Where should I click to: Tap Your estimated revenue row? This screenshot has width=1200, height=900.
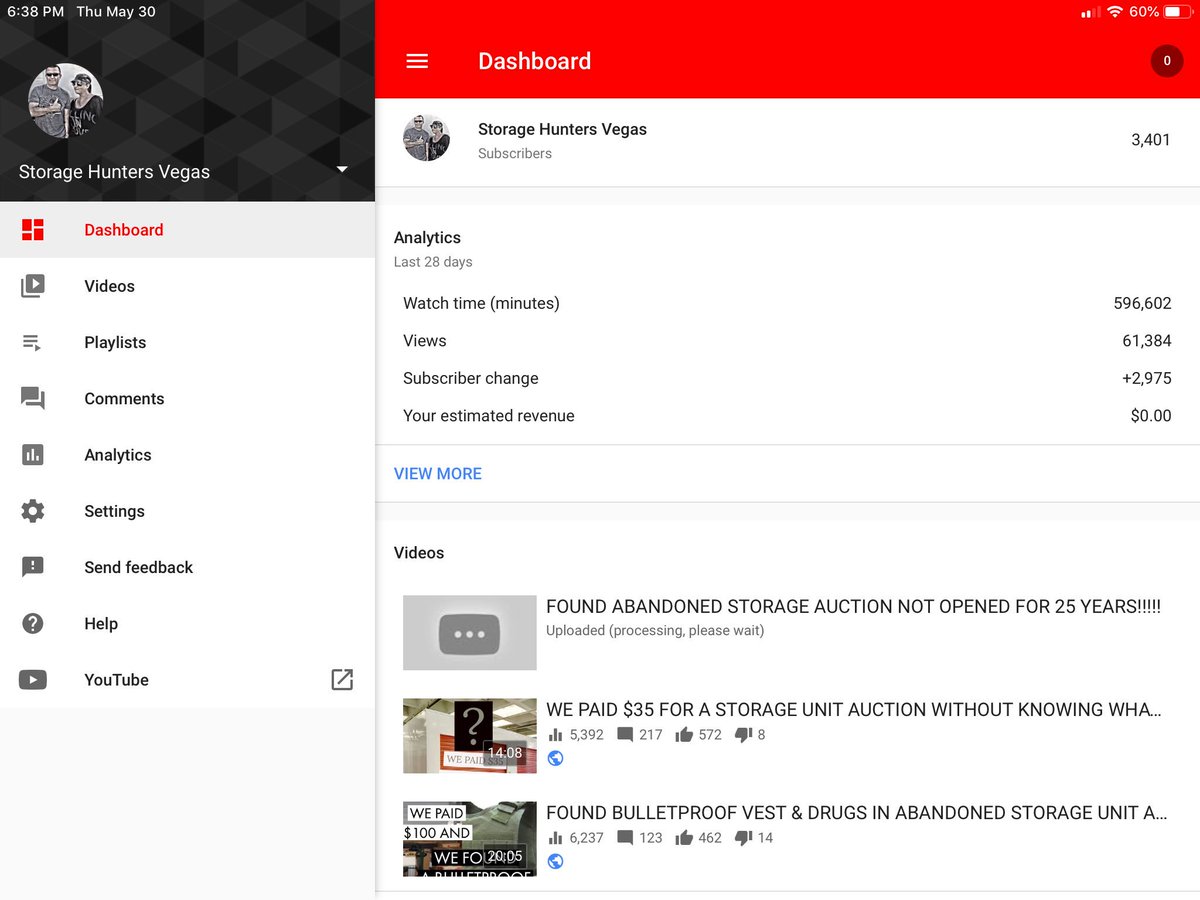coord(787,416)
